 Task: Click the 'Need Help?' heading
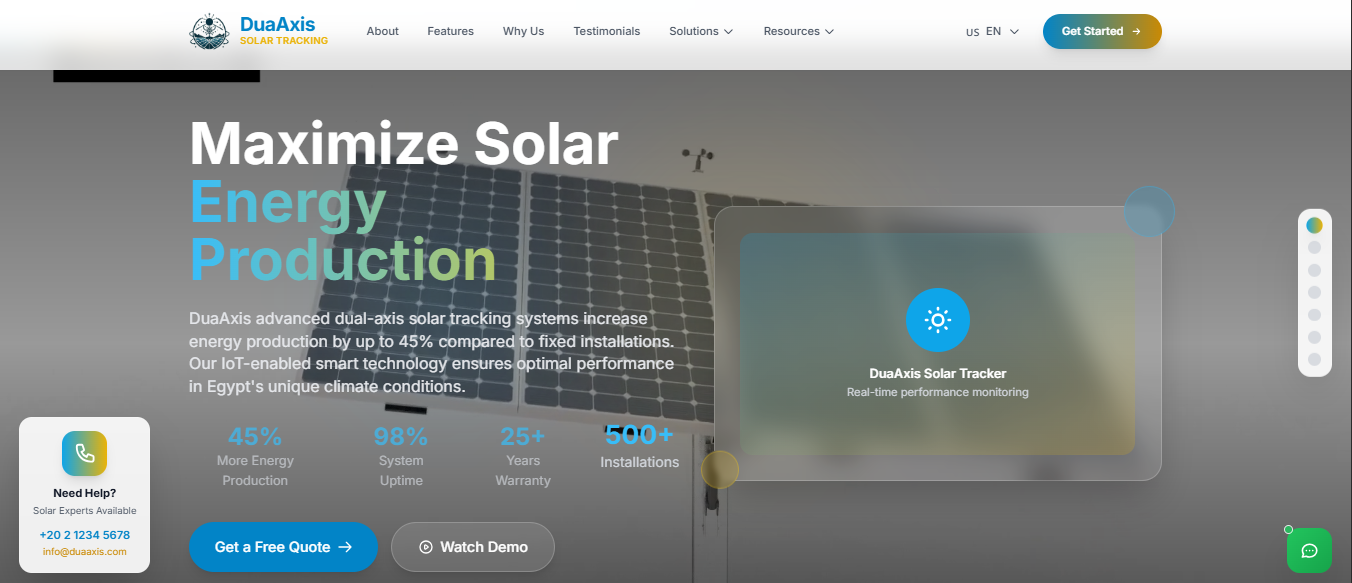point(85,493)
